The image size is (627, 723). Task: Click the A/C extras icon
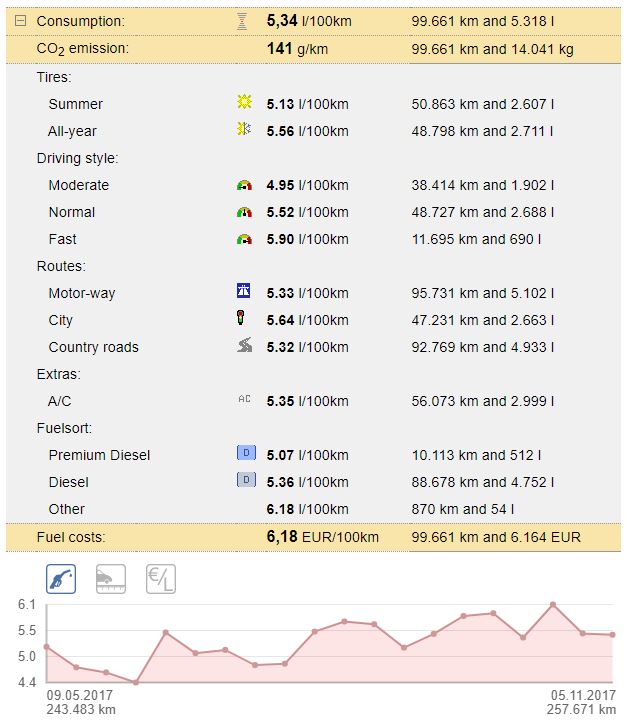pyautogui.click(x=244, y=399)
